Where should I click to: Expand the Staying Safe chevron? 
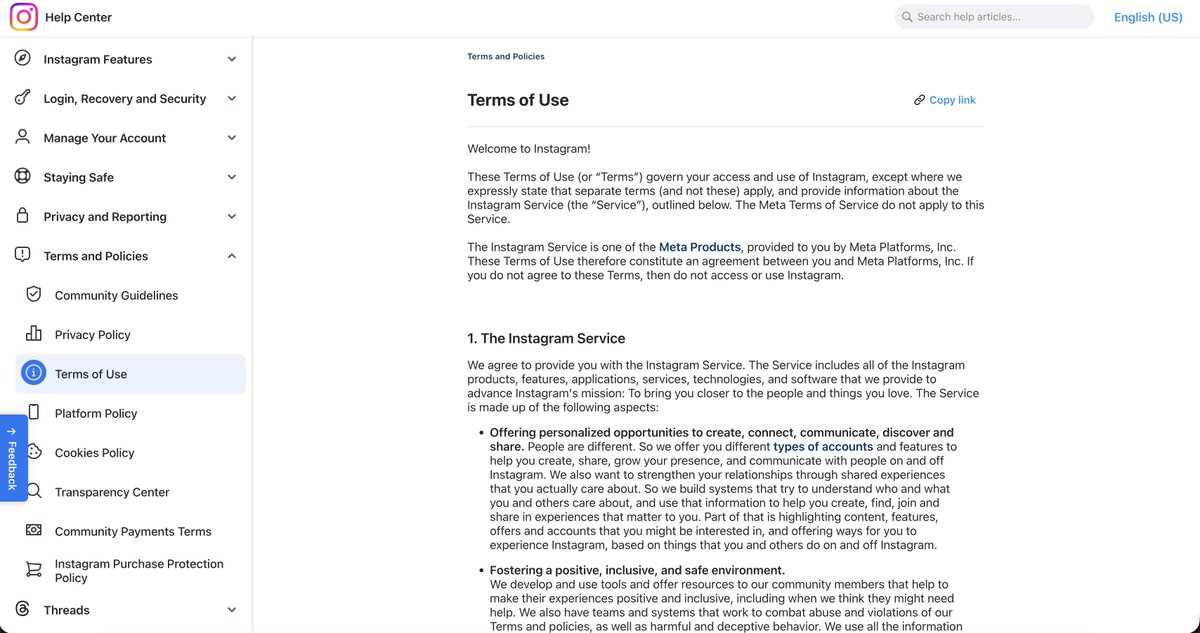tap(232, 177)
